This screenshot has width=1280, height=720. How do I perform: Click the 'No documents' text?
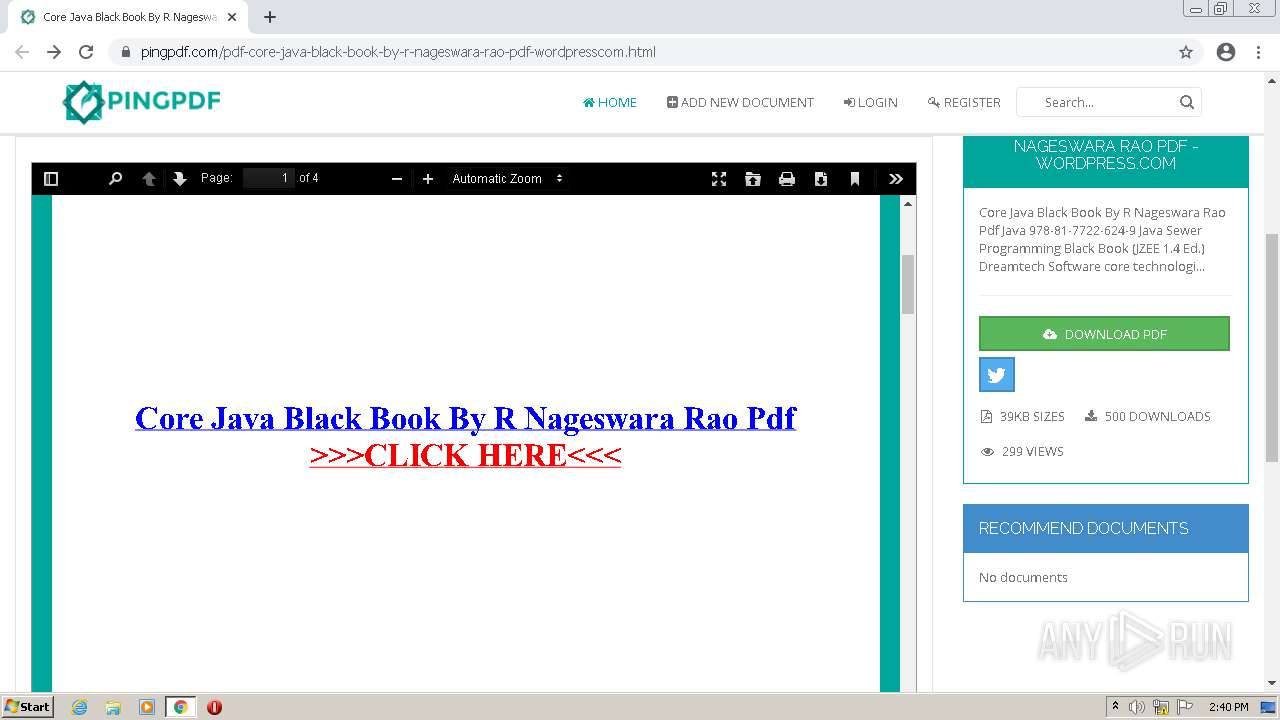point(1023,577)
